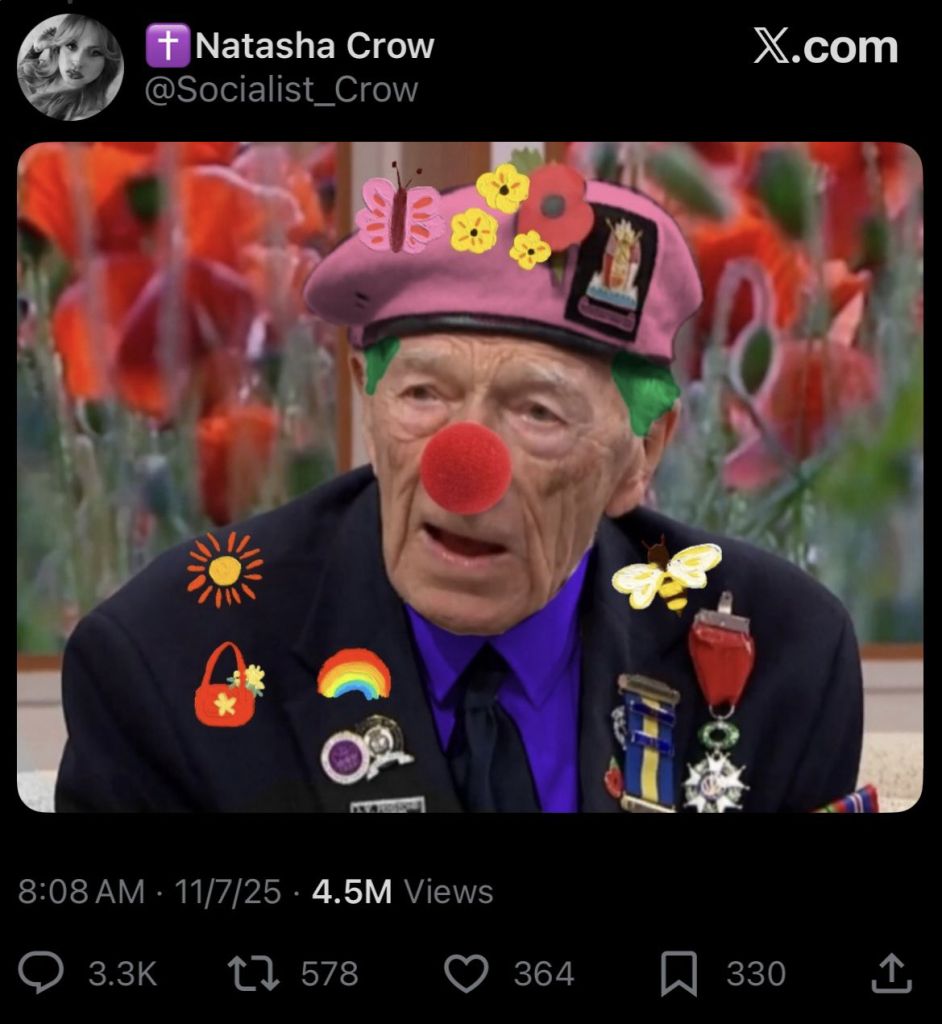Click the purple cross emoji badge
The height and width of the screenshot is (1024, 942).
point(168,45)
